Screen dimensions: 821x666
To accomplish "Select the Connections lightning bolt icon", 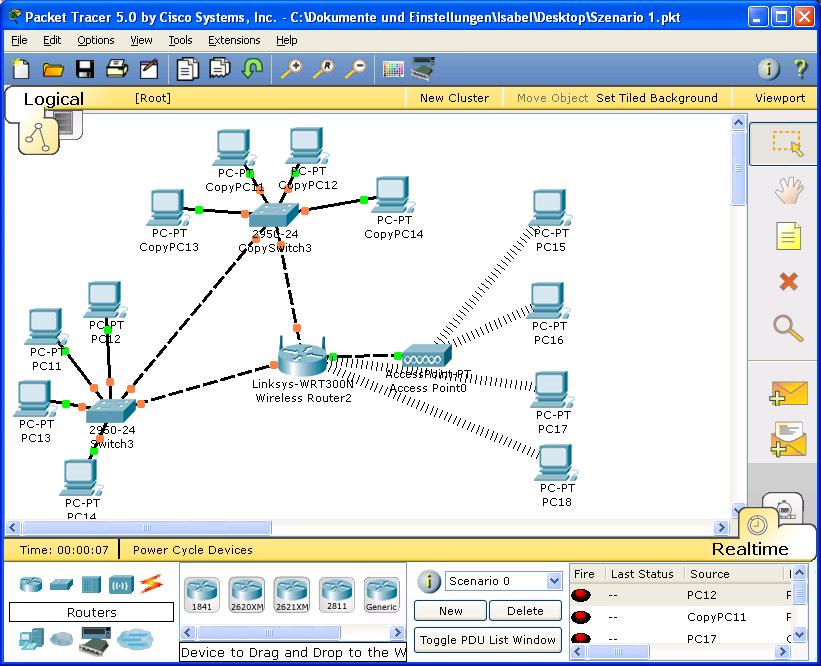I will (151, 584).
